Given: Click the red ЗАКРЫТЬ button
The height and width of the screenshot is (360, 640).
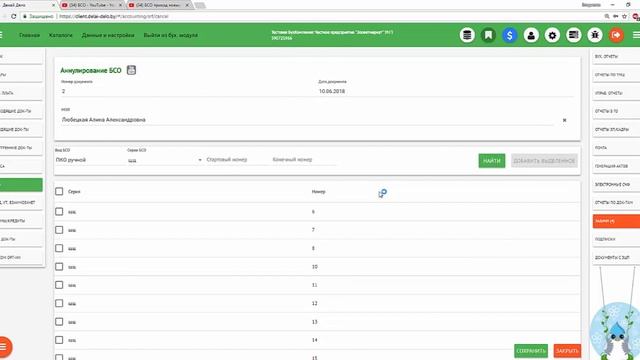Looking at the screenshot, I should 567,351.
